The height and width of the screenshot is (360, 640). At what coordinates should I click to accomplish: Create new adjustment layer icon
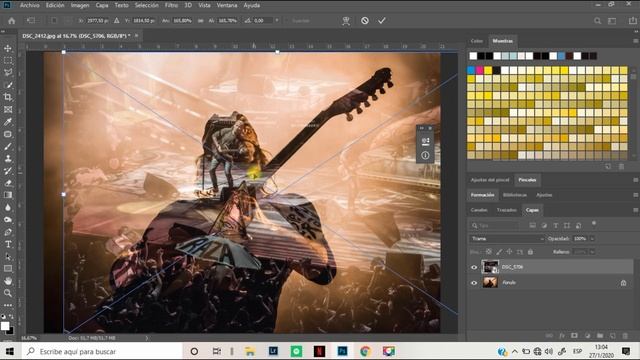587,336
